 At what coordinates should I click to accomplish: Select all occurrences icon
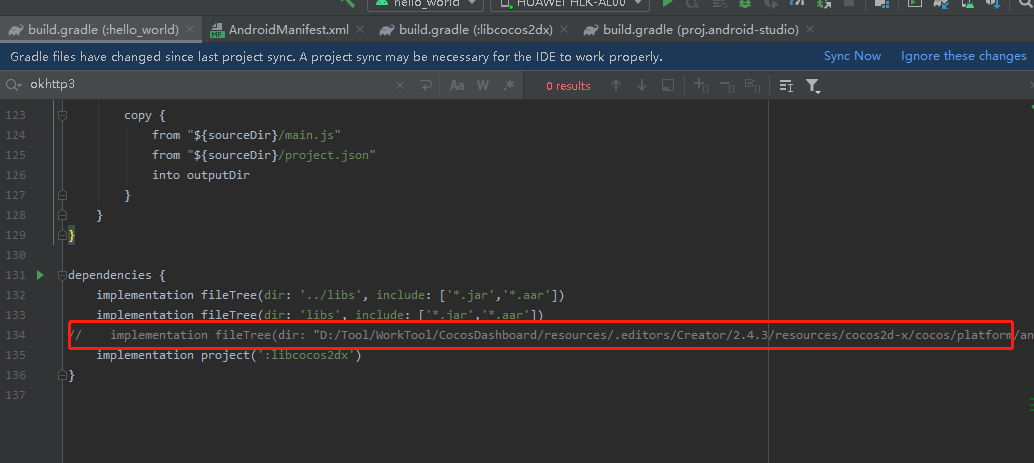point(752,85)
